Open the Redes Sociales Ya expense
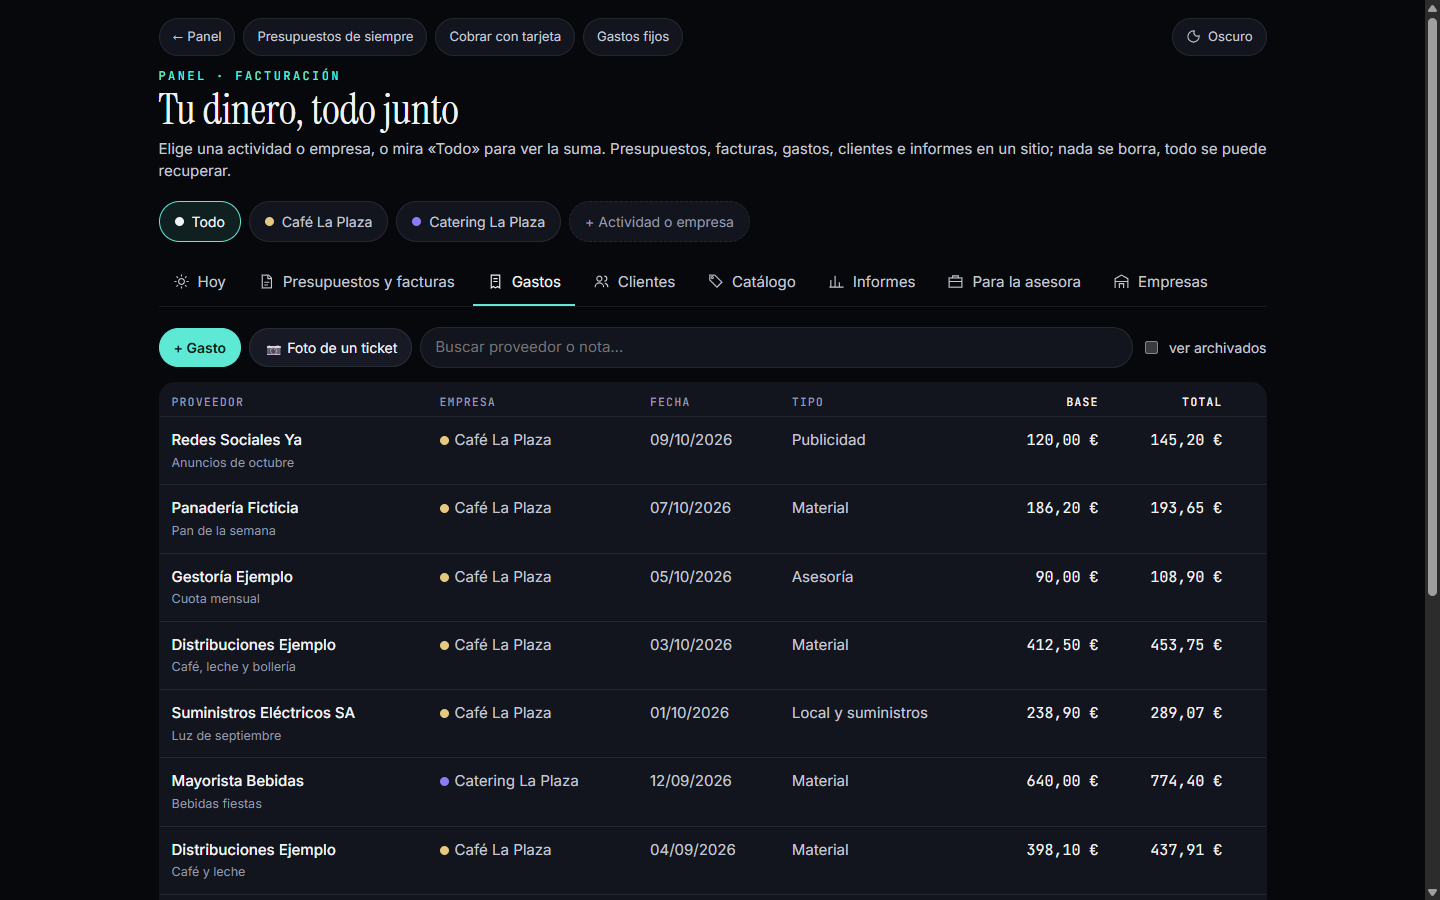This screenshot has height=900, width=1440. coord(712,451)
